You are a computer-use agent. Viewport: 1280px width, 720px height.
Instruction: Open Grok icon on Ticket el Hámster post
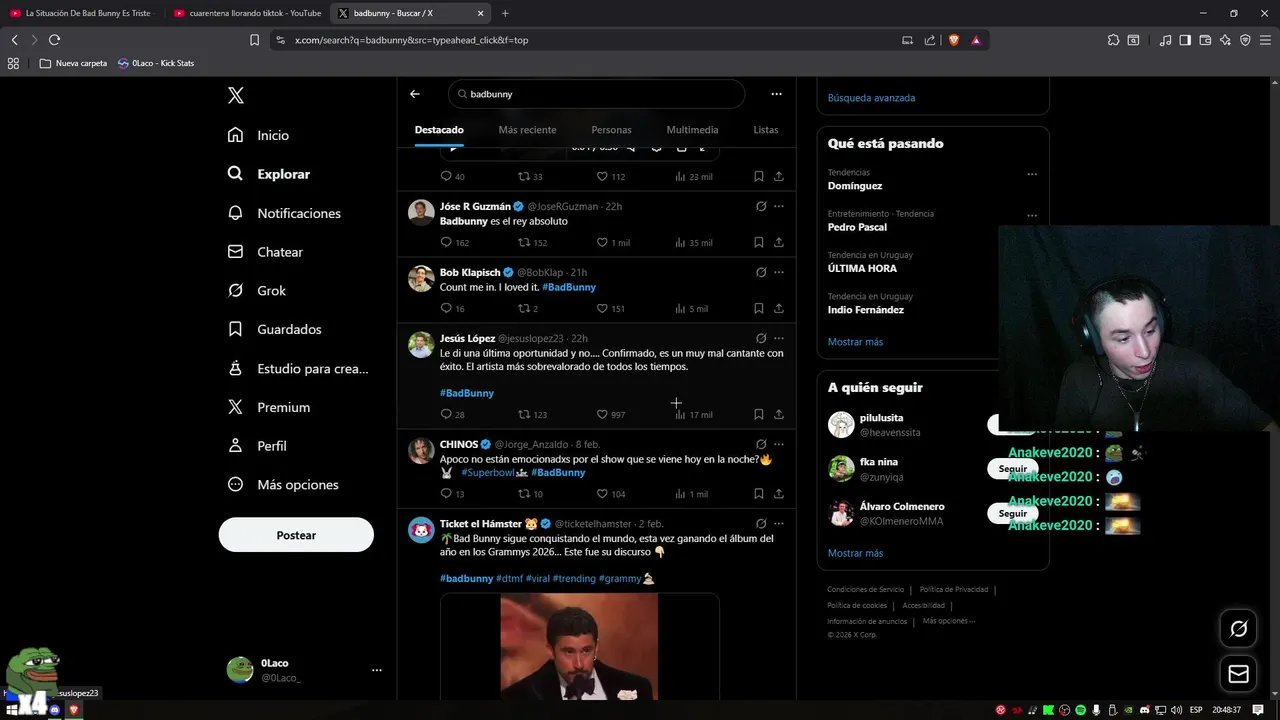point(761,523)
